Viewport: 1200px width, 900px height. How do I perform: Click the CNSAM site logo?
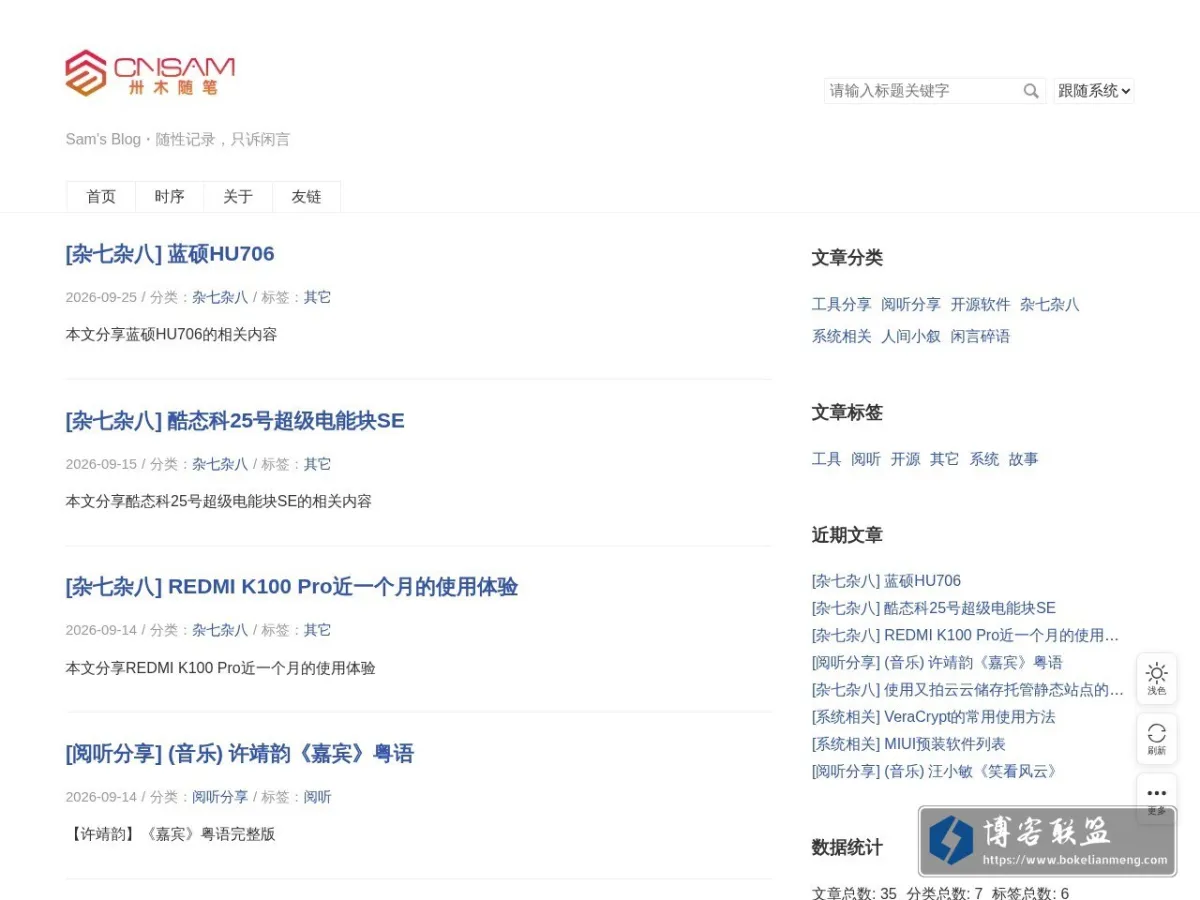[x=150, y=73]
